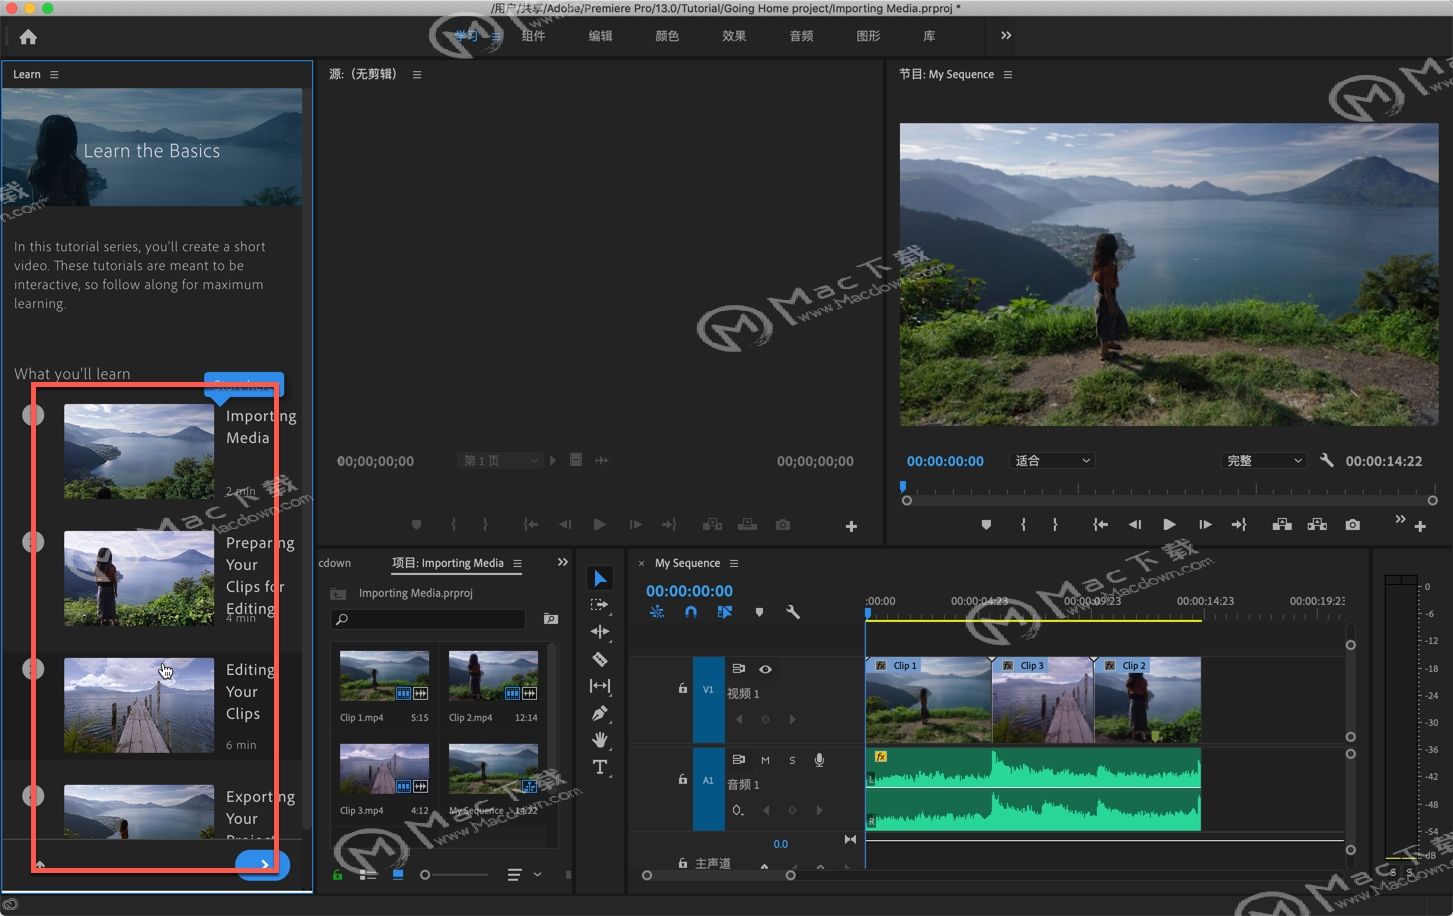Open playback resolution dropdown showing 完整
The image size is (1453, 916).
click(x=1264, y=461)
